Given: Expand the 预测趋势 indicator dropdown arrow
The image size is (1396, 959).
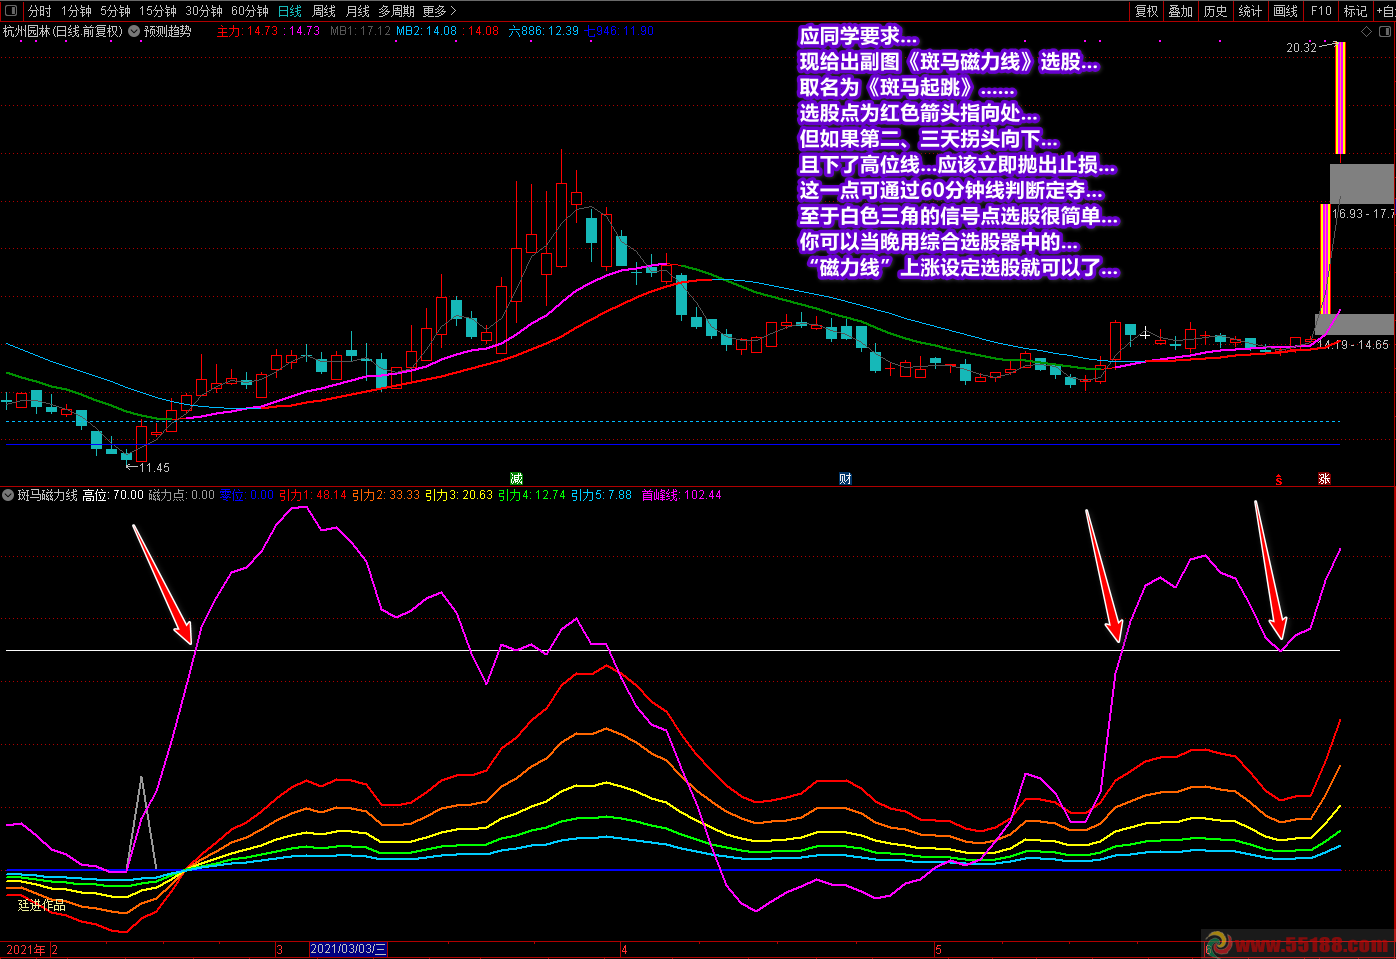Looking at the screenshot, I should point(134,32).
